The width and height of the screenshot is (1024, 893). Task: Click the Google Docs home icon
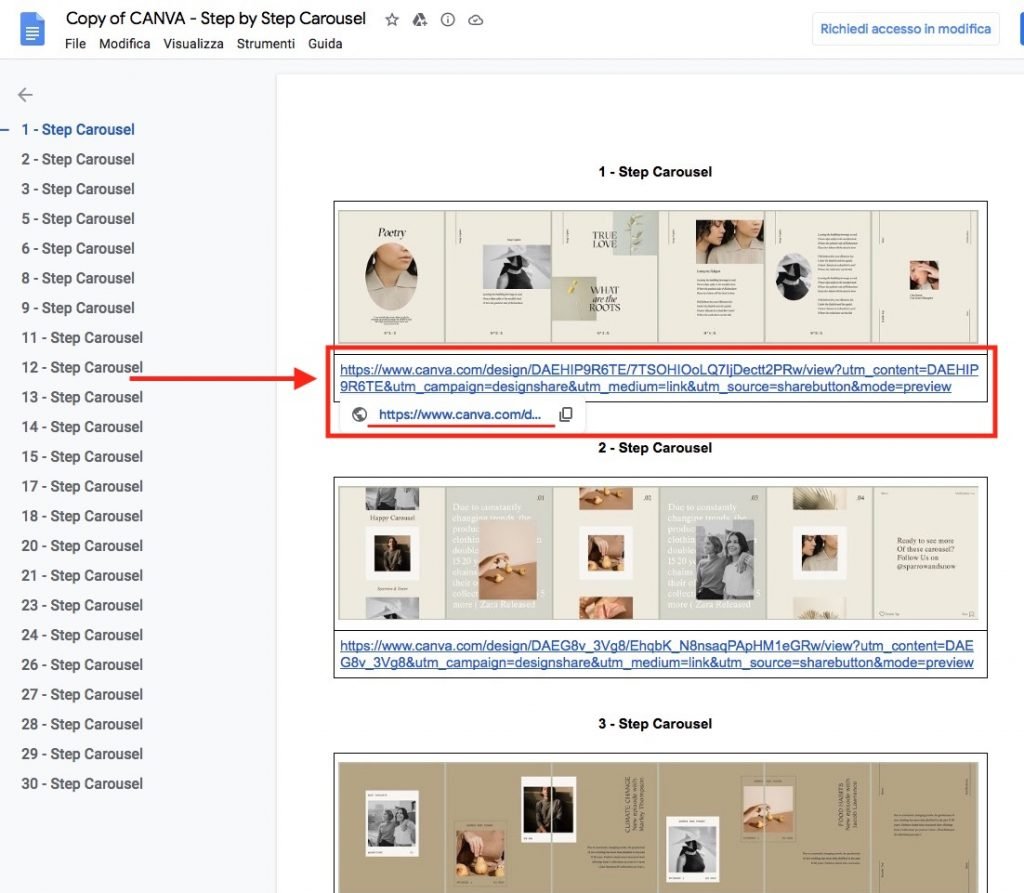(x=33, y=29)
